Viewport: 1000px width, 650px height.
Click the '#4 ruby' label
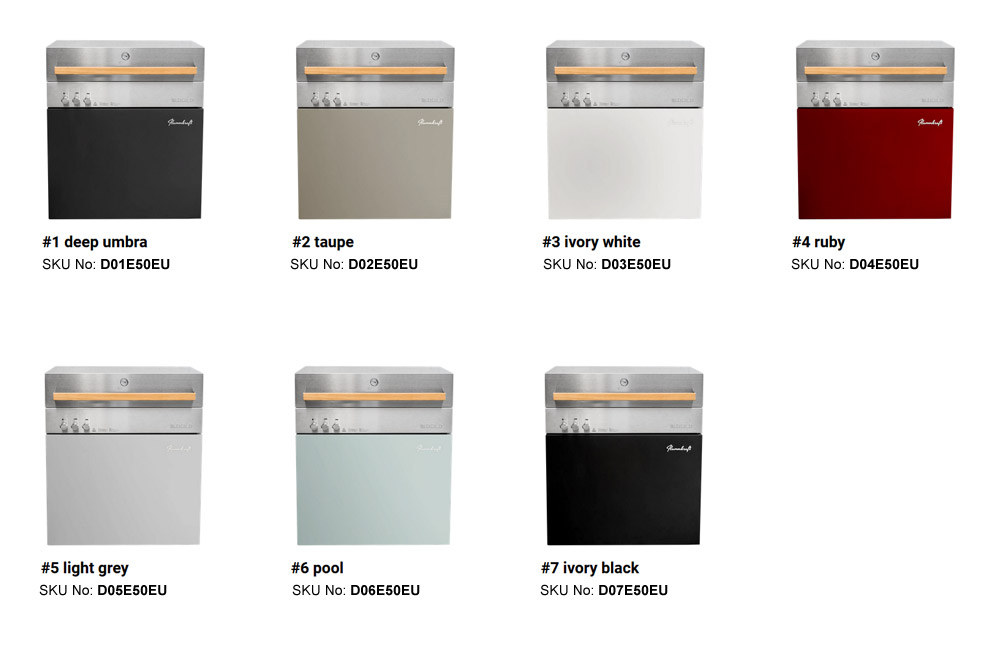[x=818, y=242]
